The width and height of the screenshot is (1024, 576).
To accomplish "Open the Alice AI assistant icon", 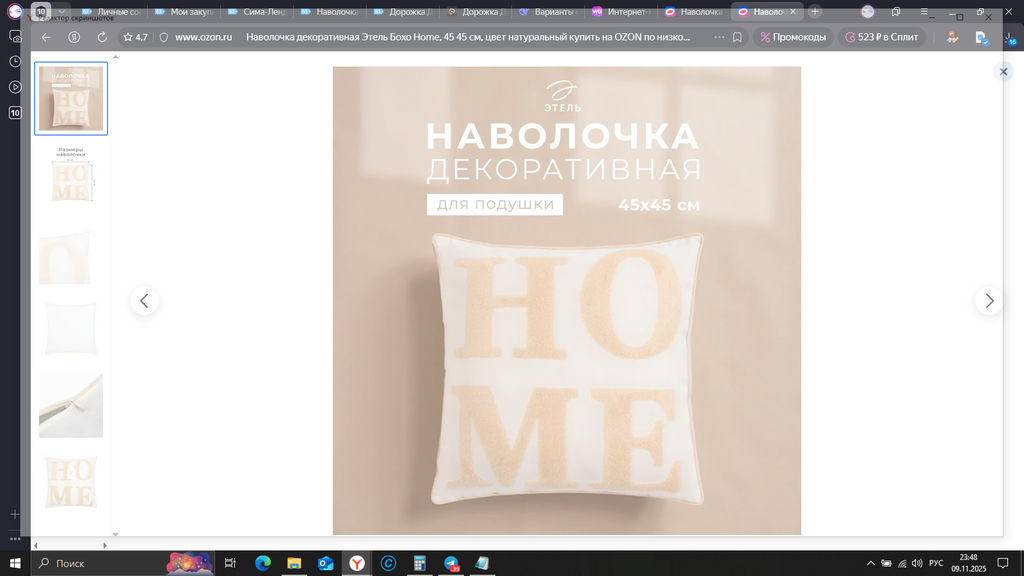I will pos(952,38).
